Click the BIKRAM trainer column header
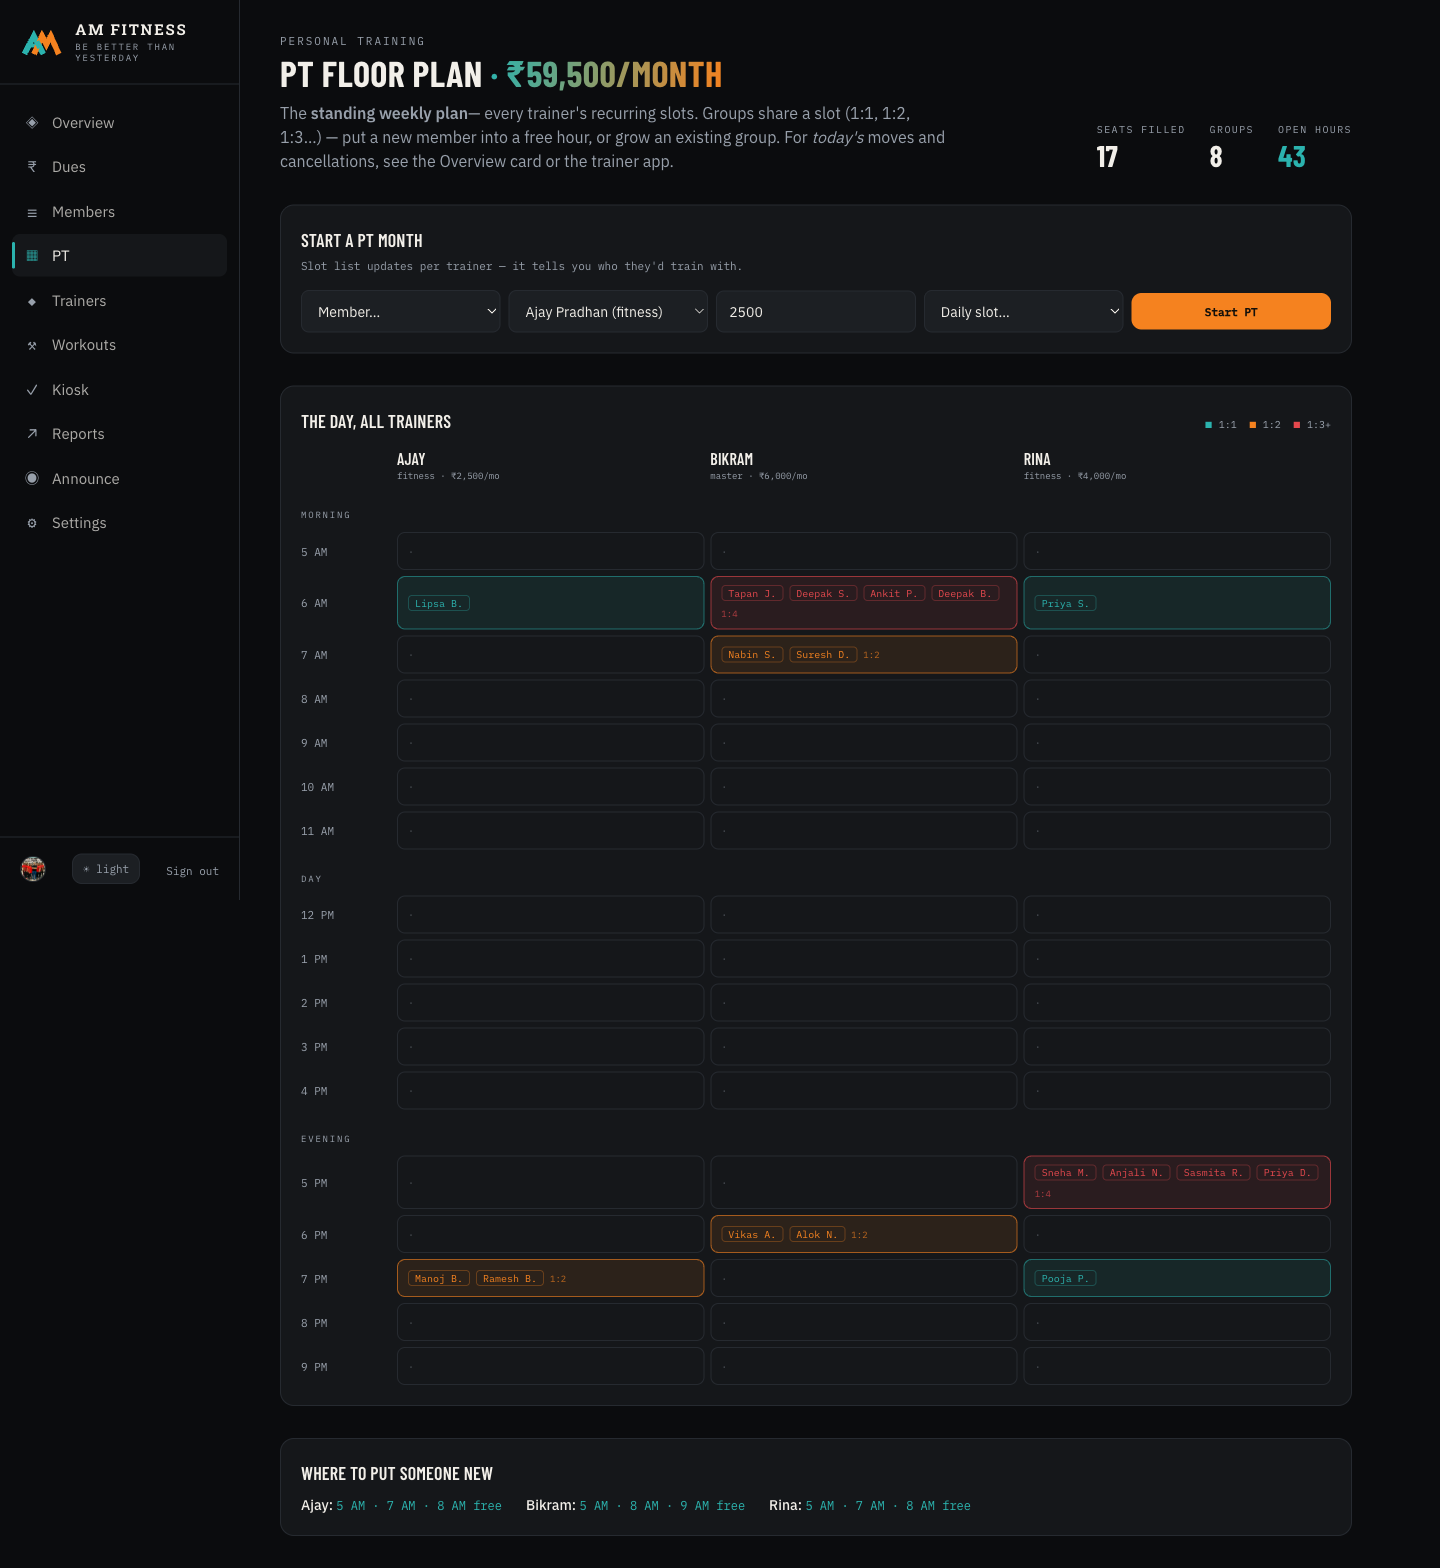 pyautogui.click(x=731, y=459)
